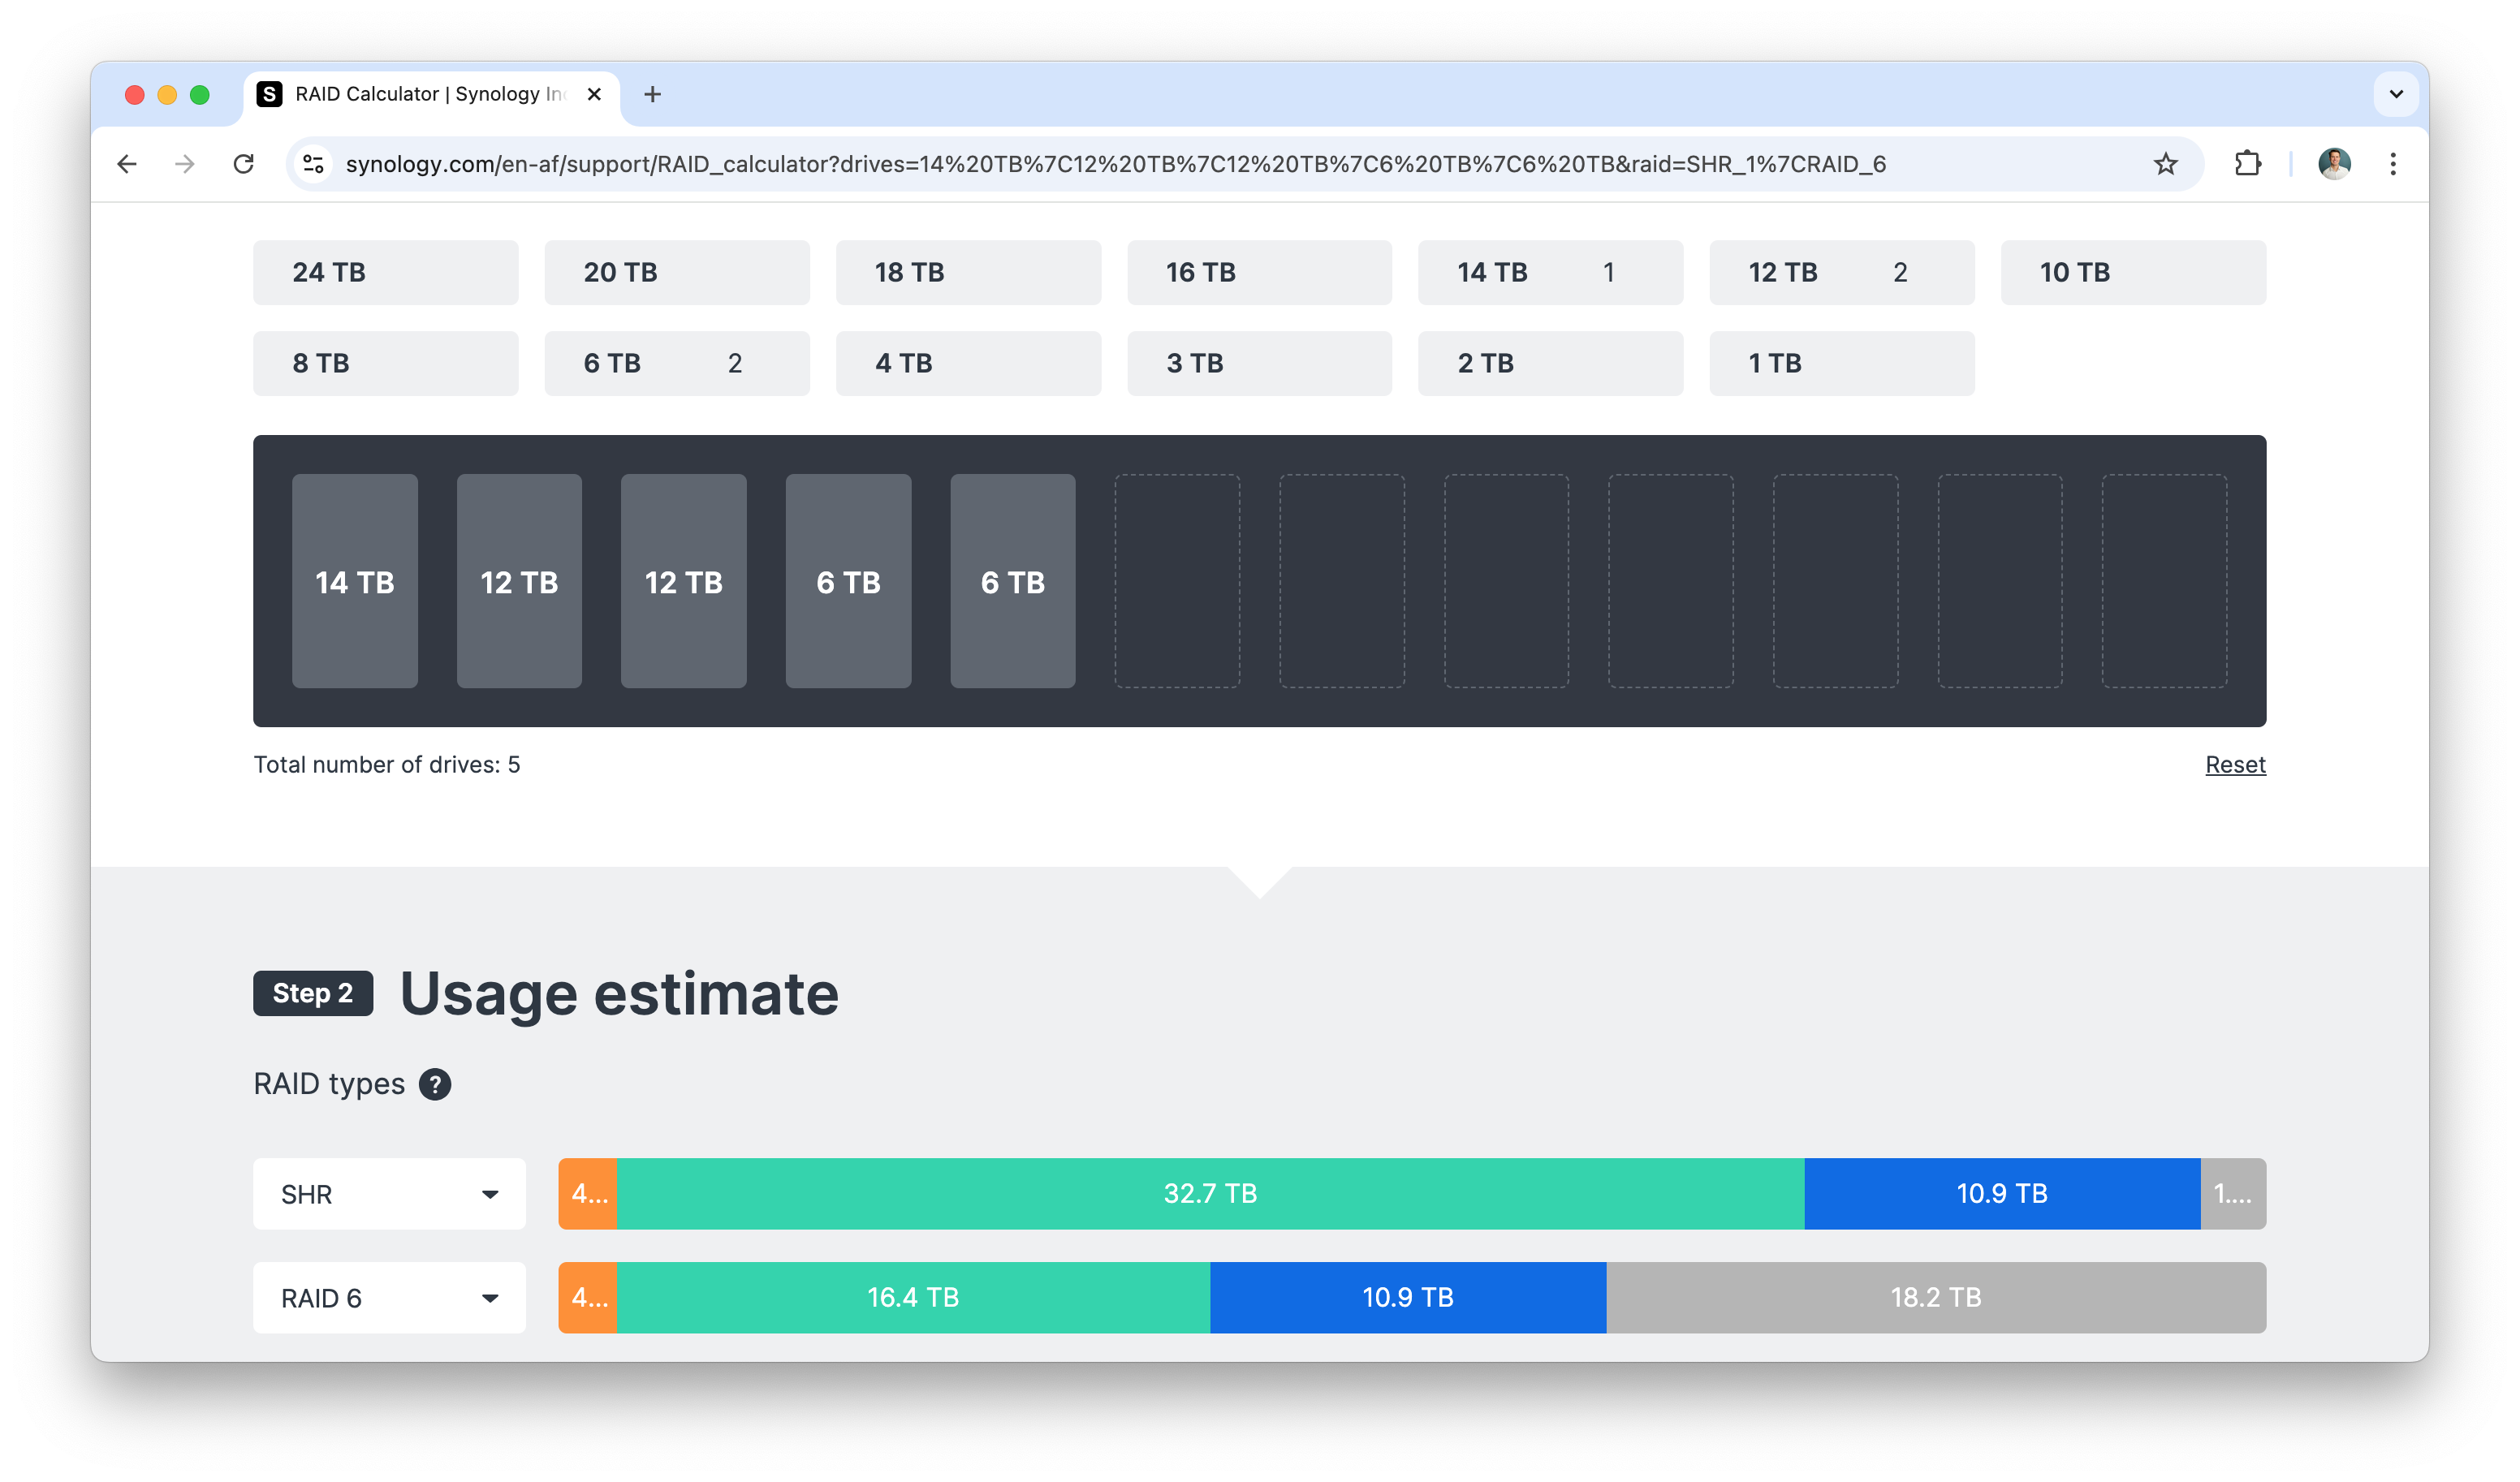Close the RAID Calculator tab
The height and width of the screenshot is (1482, 2520).
pyautogui.click(x=594, y=94)
